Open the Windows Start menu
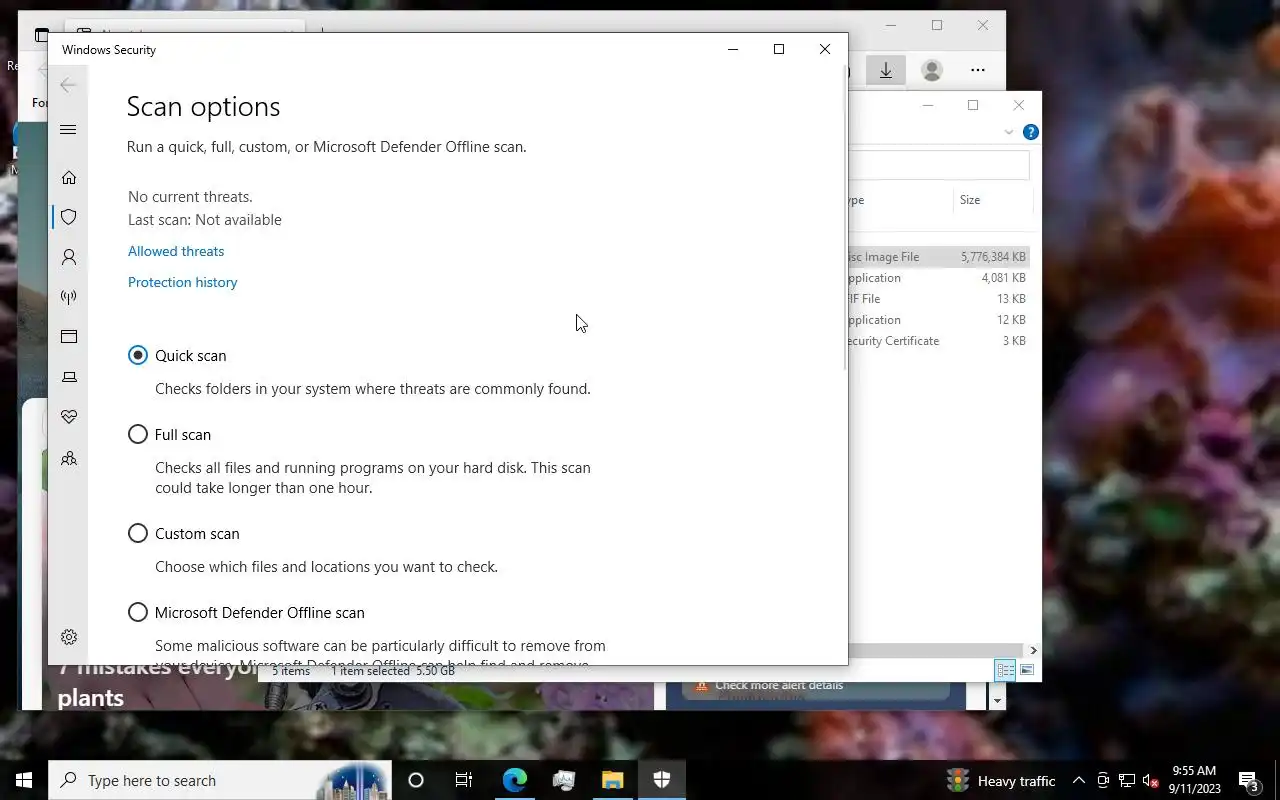 [x=24, y=780]
